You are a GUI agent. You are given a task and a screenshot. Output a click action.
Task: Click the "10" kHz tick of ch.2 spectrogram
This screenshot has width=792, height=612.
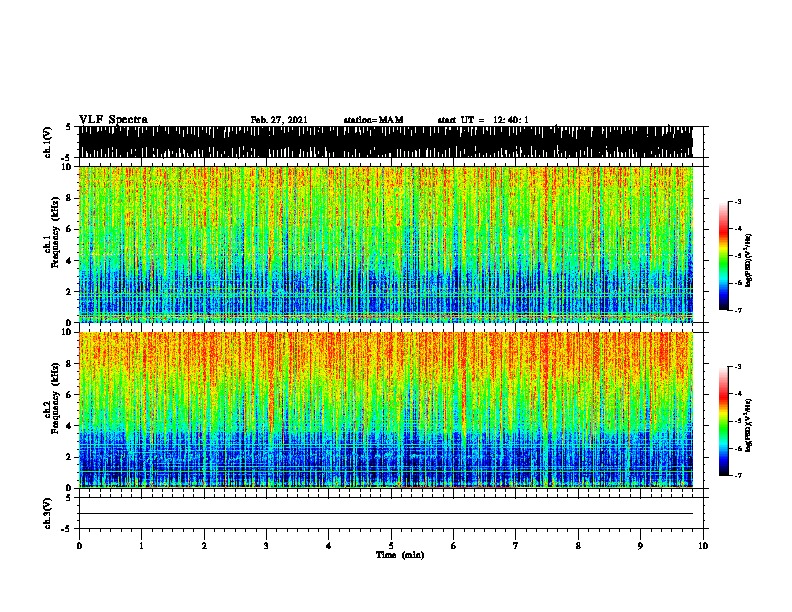point(68,332)
